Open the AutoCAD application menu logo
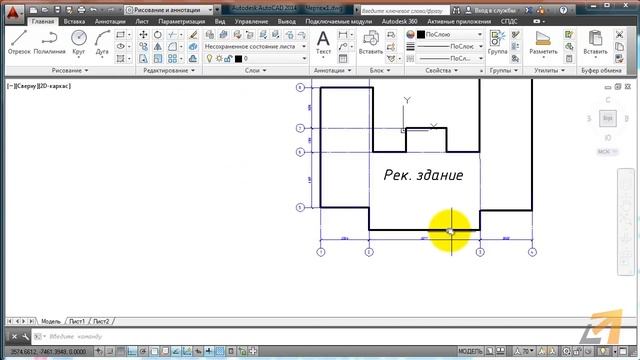This screenshot has height=360, width=640. (13, 13)
